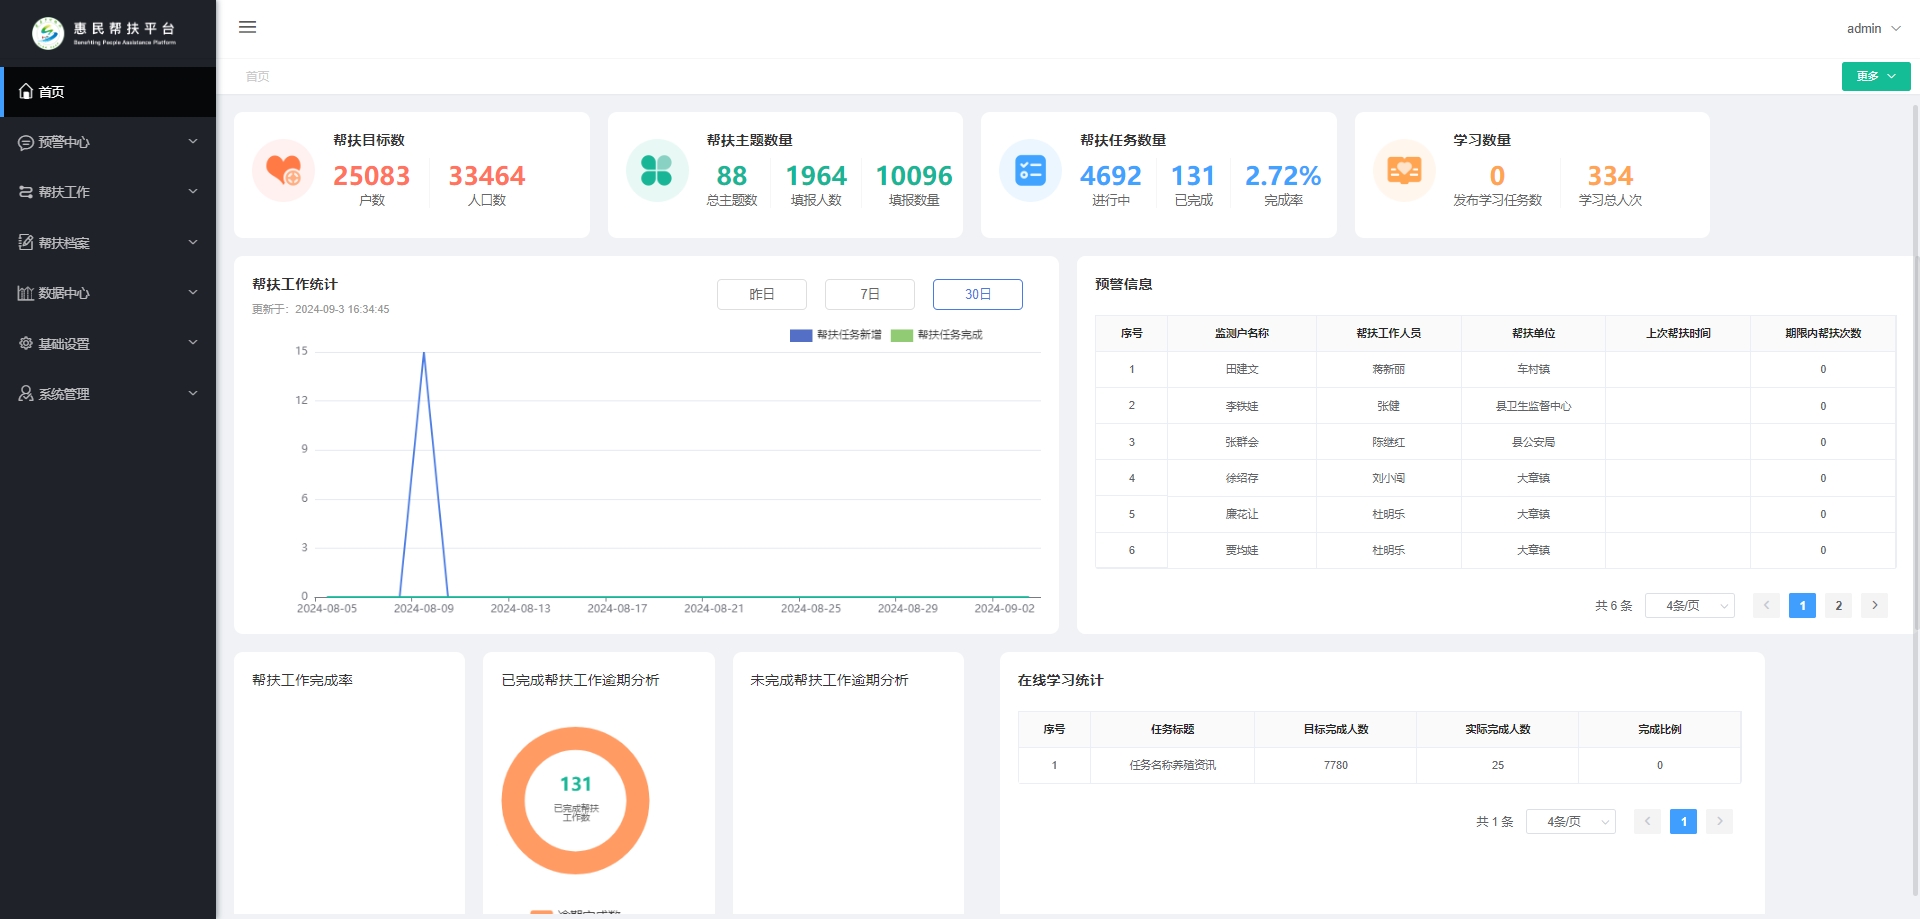Click page 1 in 在线学习统计 pagination
Image resolution: width=1920 pixels, height=919 pixels.
click(1683, 821)
